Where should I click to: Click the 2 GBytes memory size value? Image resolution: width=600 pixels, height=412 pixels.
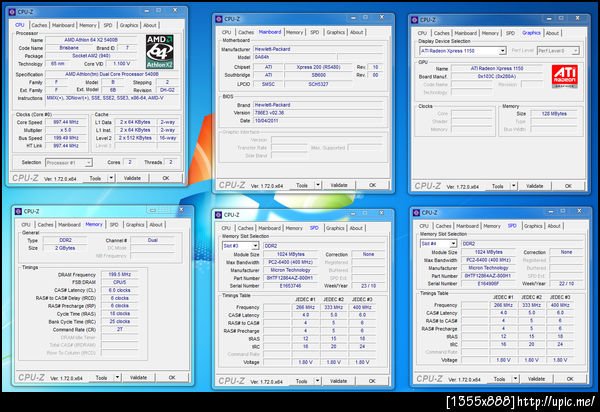point(65,248)
